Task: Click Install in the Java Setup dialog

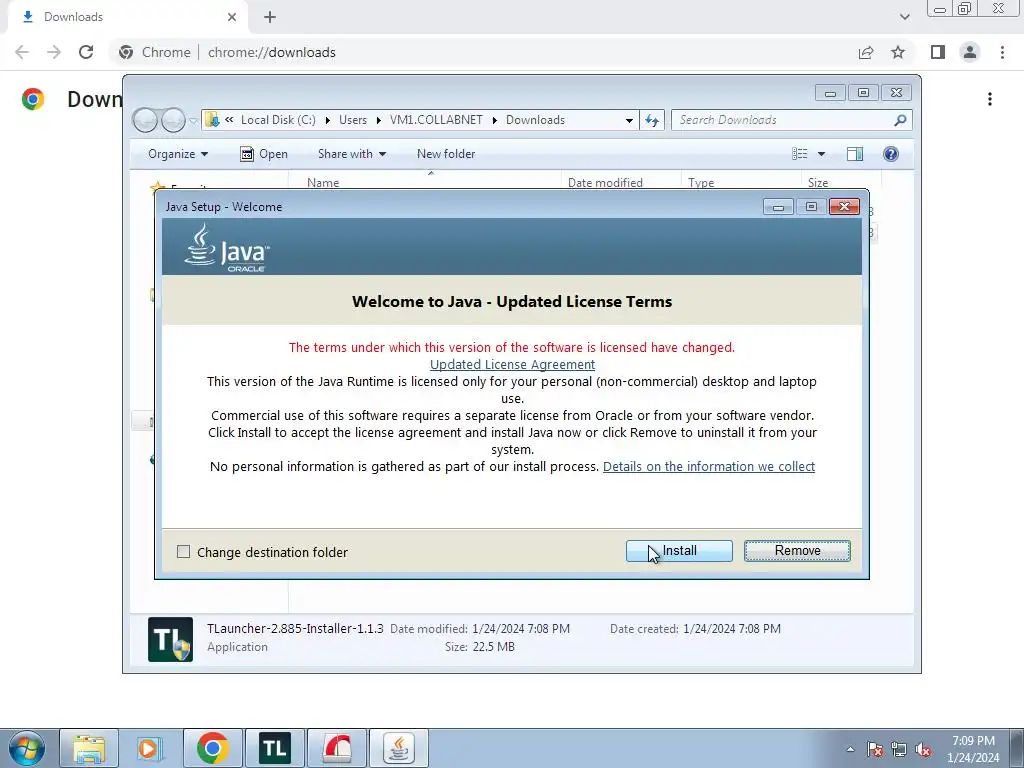Action: (679, 551)
